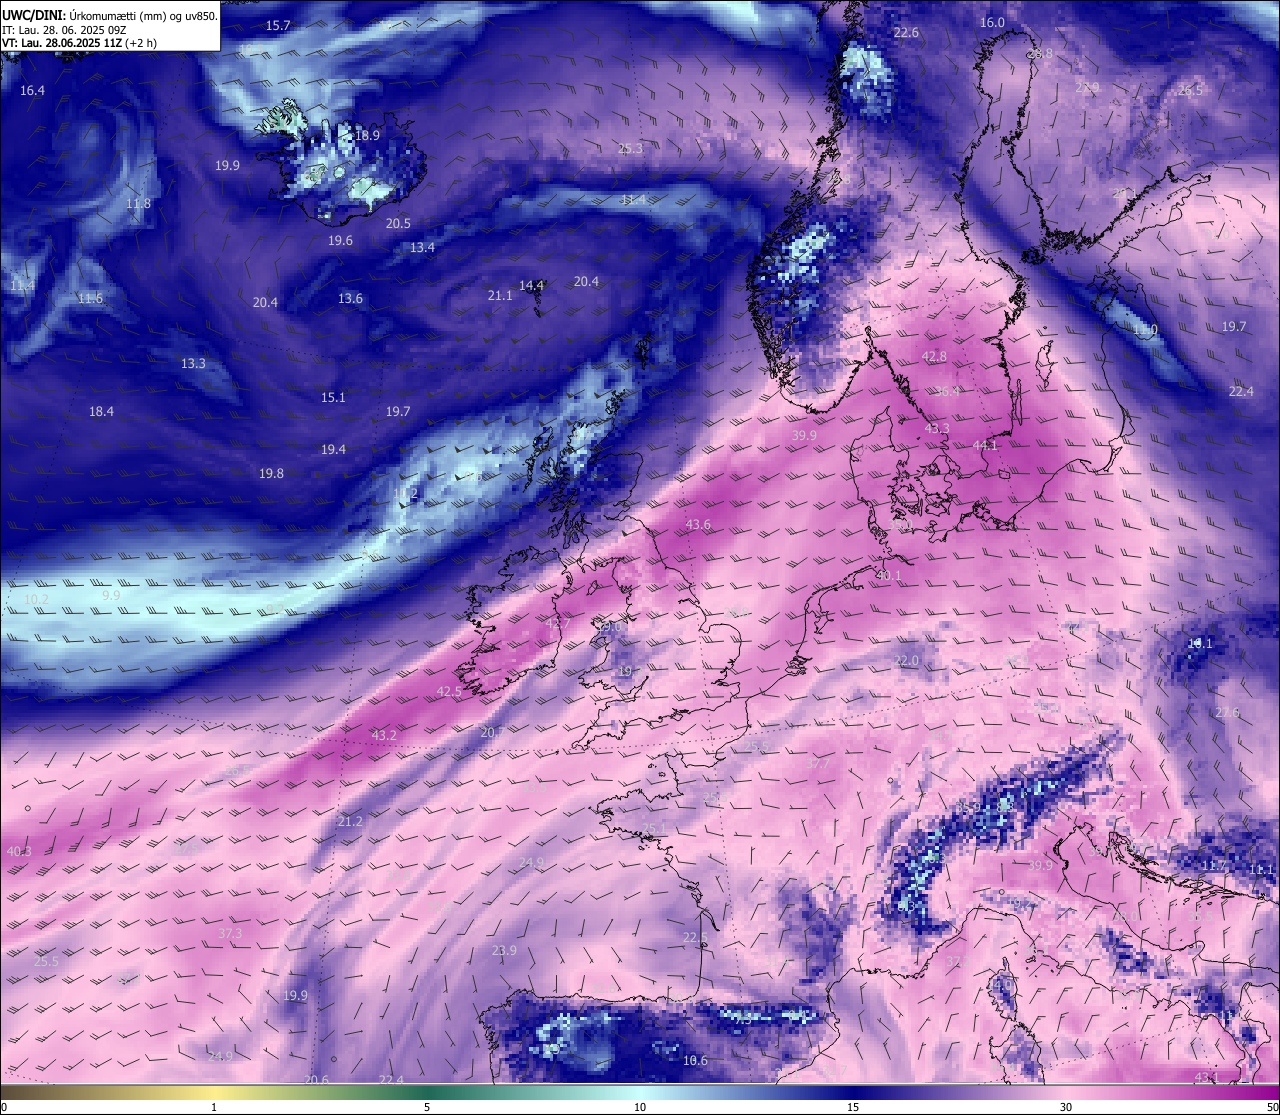Click the 21.1 value west of the Faroes

(500, 296)
